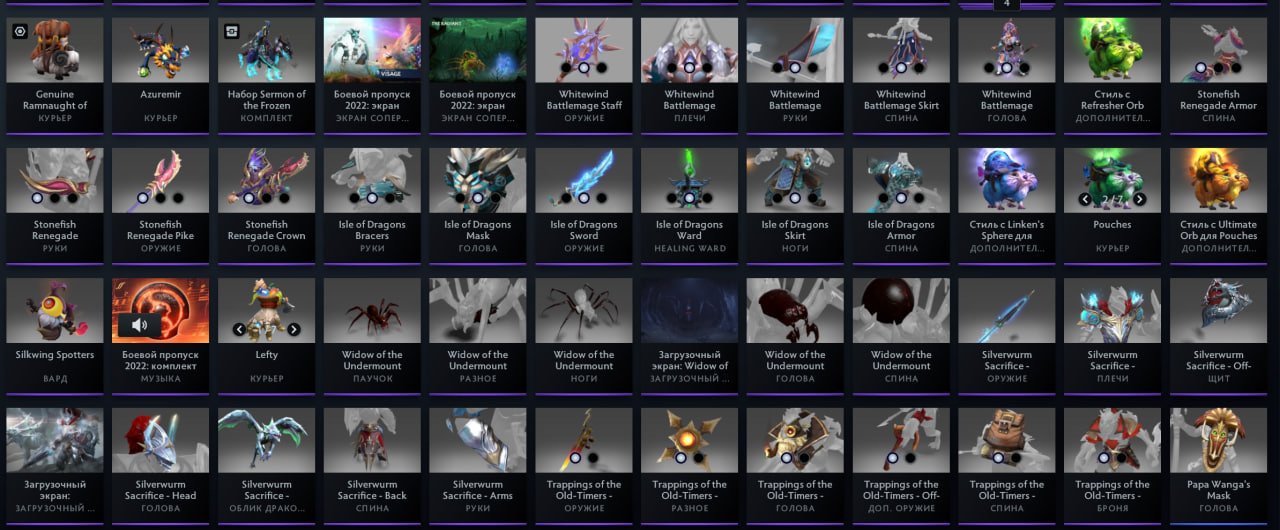Show the previous style of the Lefty courier
This screenshot has width=1280, height=530.
[239, 329]
